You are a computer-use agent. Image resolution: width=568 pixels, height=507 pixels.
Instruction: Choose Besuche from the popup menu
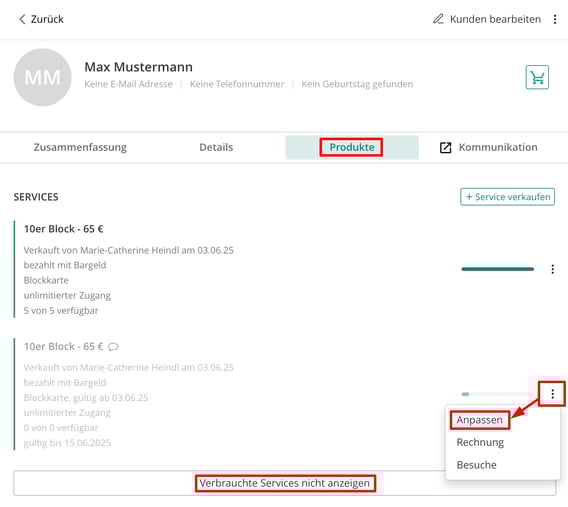tap(476, 465)
